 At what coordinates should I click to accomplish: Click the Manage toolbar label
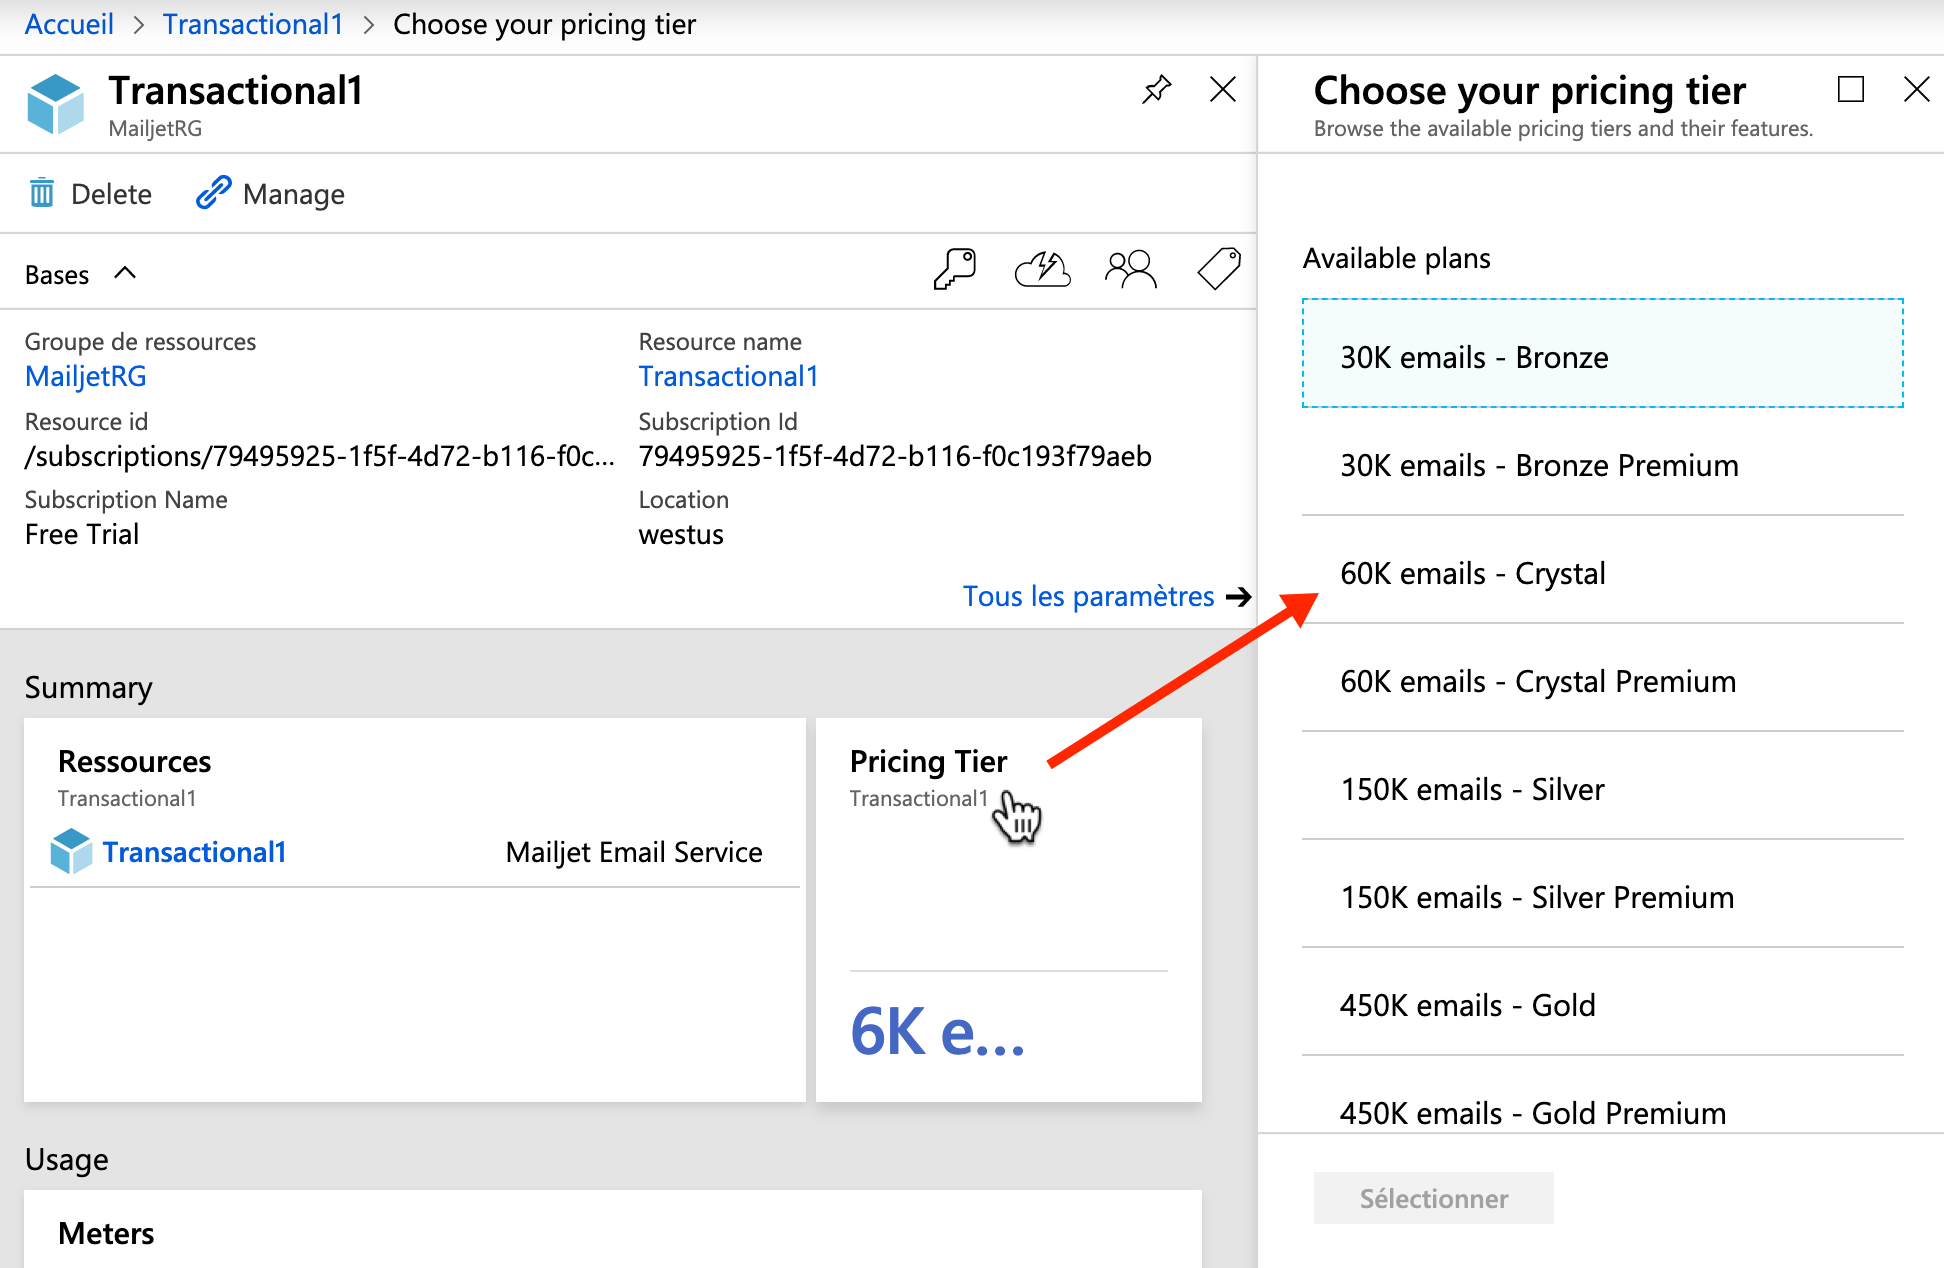294,194
